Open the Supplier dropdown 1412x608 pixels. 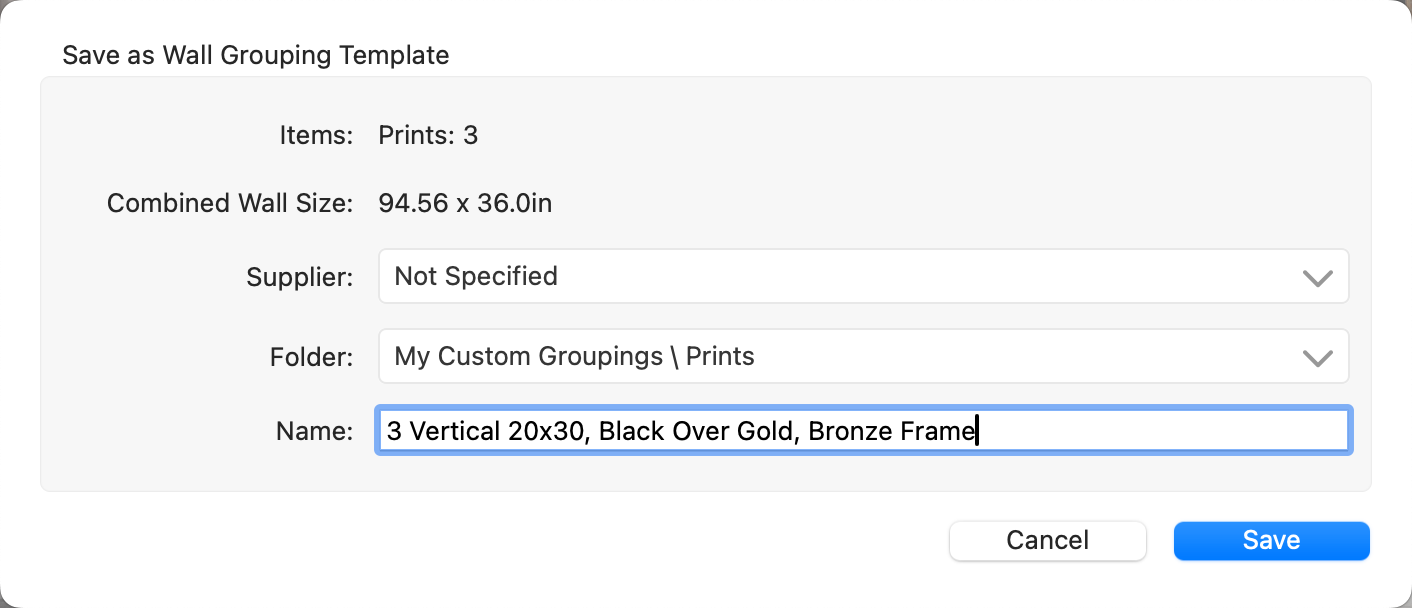click(862, 276)
